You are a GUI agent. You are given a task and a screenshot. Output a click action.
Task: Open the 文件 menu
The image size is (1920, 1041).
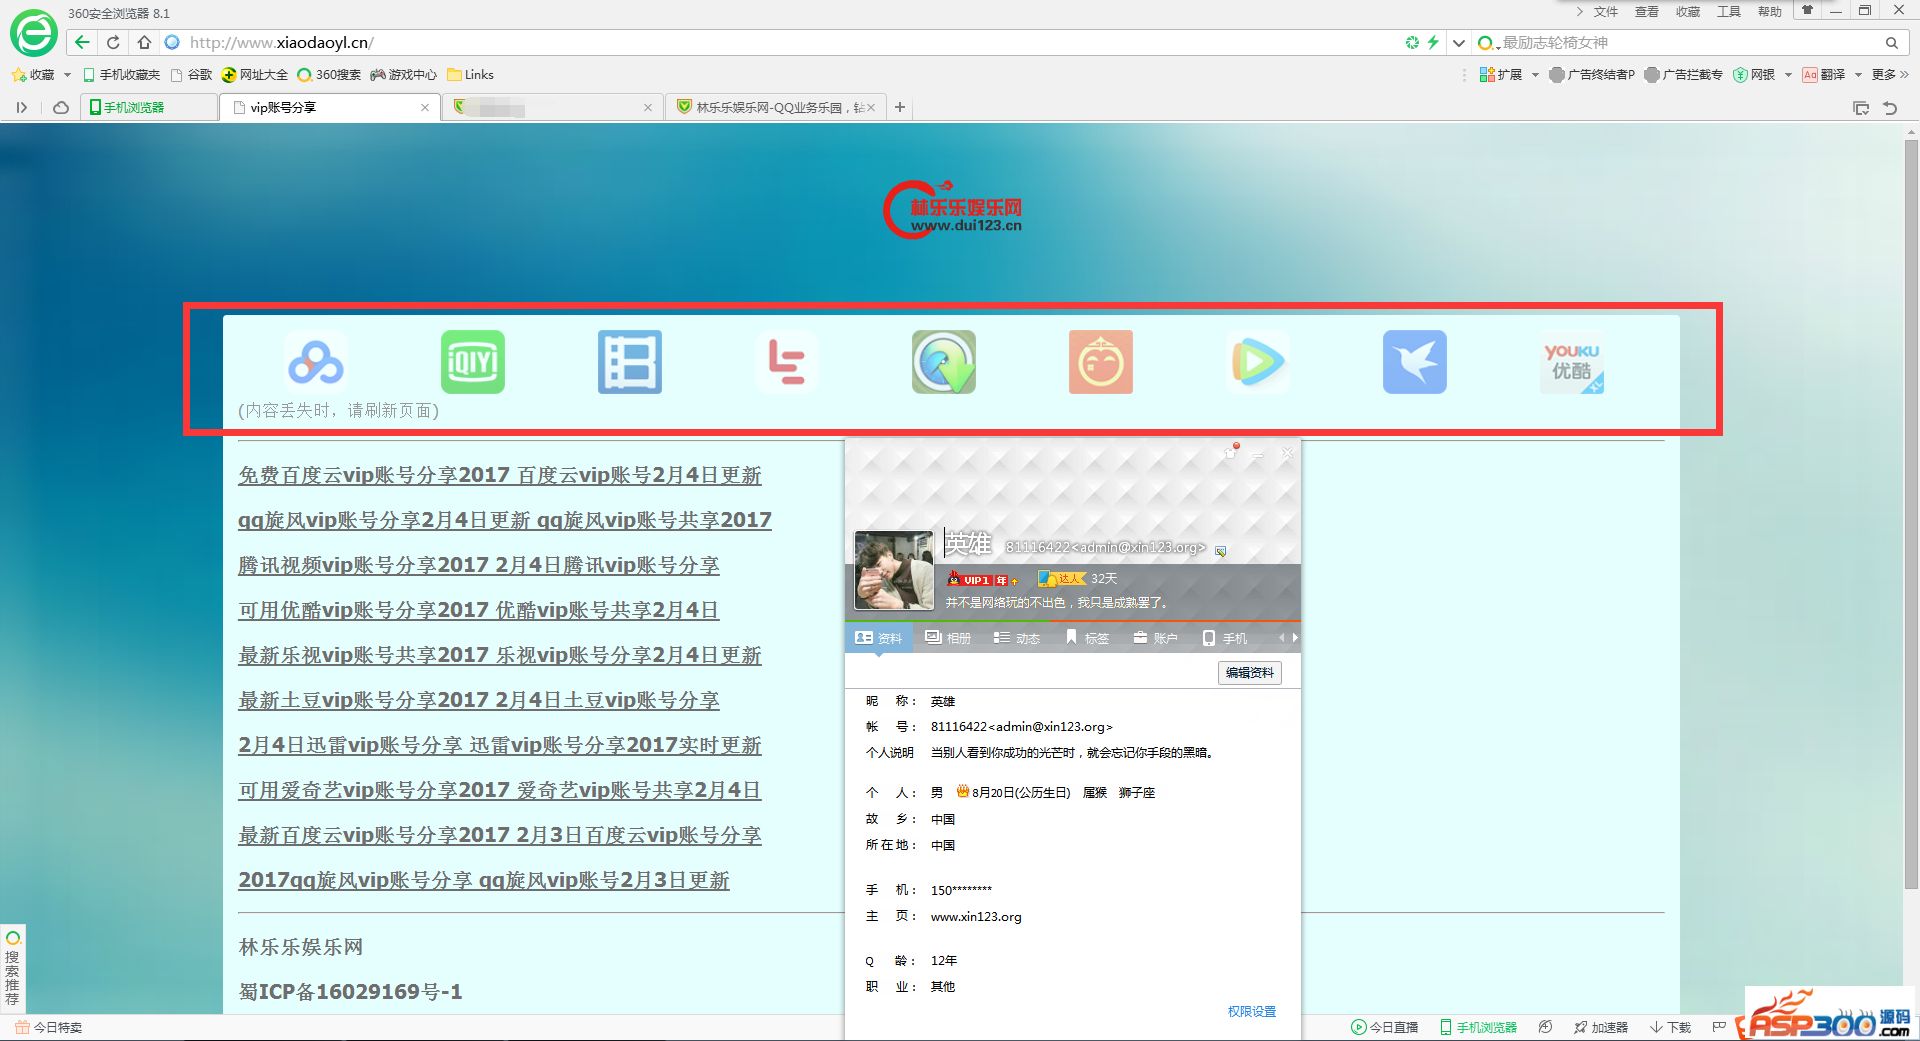(1606, 12)
